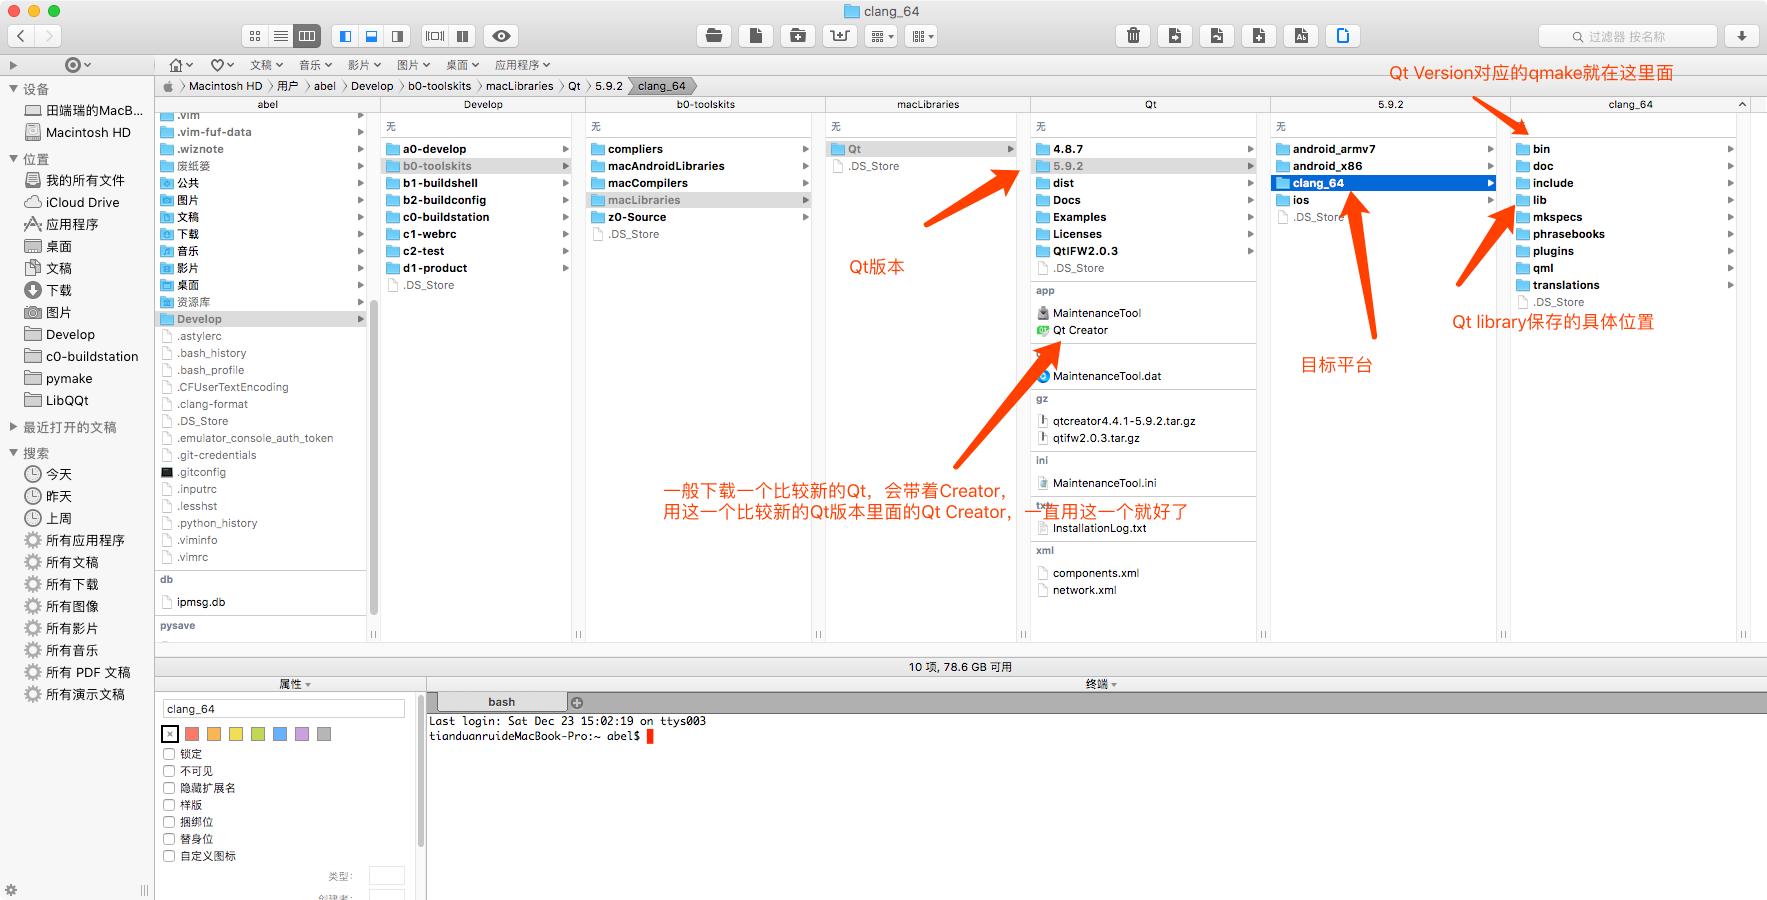Open the home favorites dropdown
The height and width of the screenshot is (900, 1767).
tap(181, 65)
